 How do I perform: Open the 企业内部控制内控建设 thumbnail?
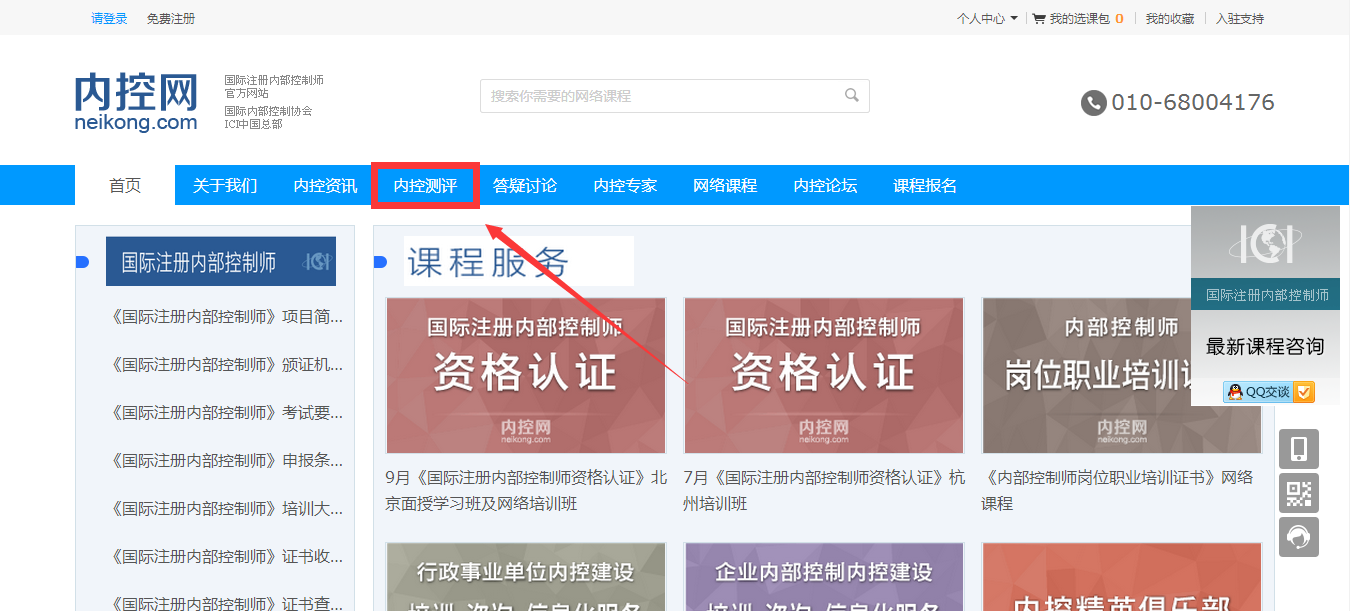pos(823,577)
